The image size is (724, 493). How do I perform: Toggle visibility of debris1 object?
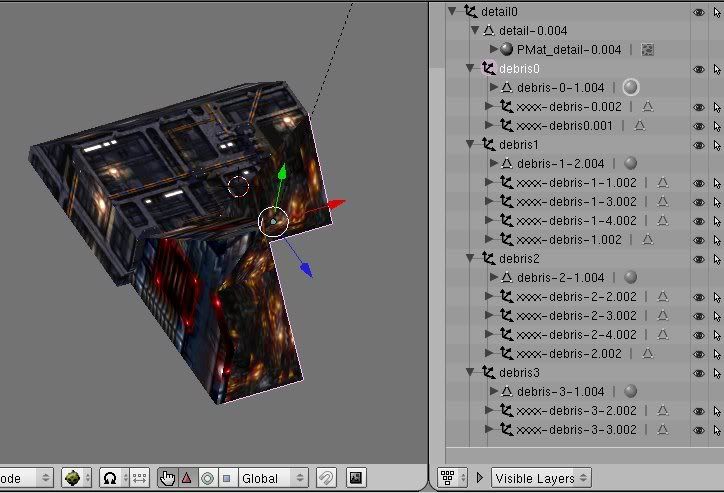698,145
